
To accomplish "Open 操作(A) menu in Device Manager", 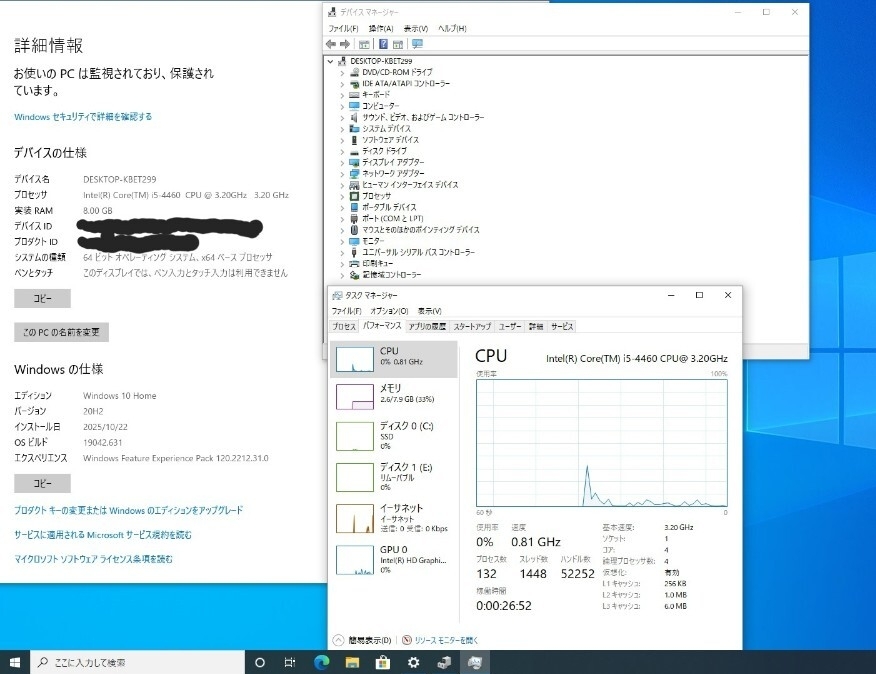I will point(381,29).
